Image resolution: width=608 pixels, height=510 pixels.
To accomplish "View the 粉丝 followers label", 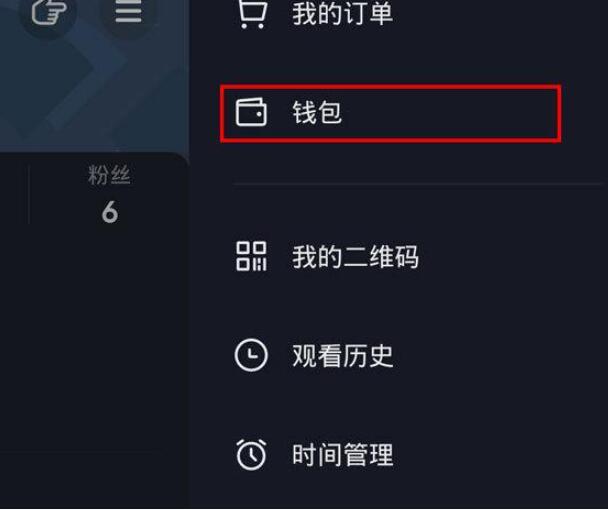I will tap(109, 175).
